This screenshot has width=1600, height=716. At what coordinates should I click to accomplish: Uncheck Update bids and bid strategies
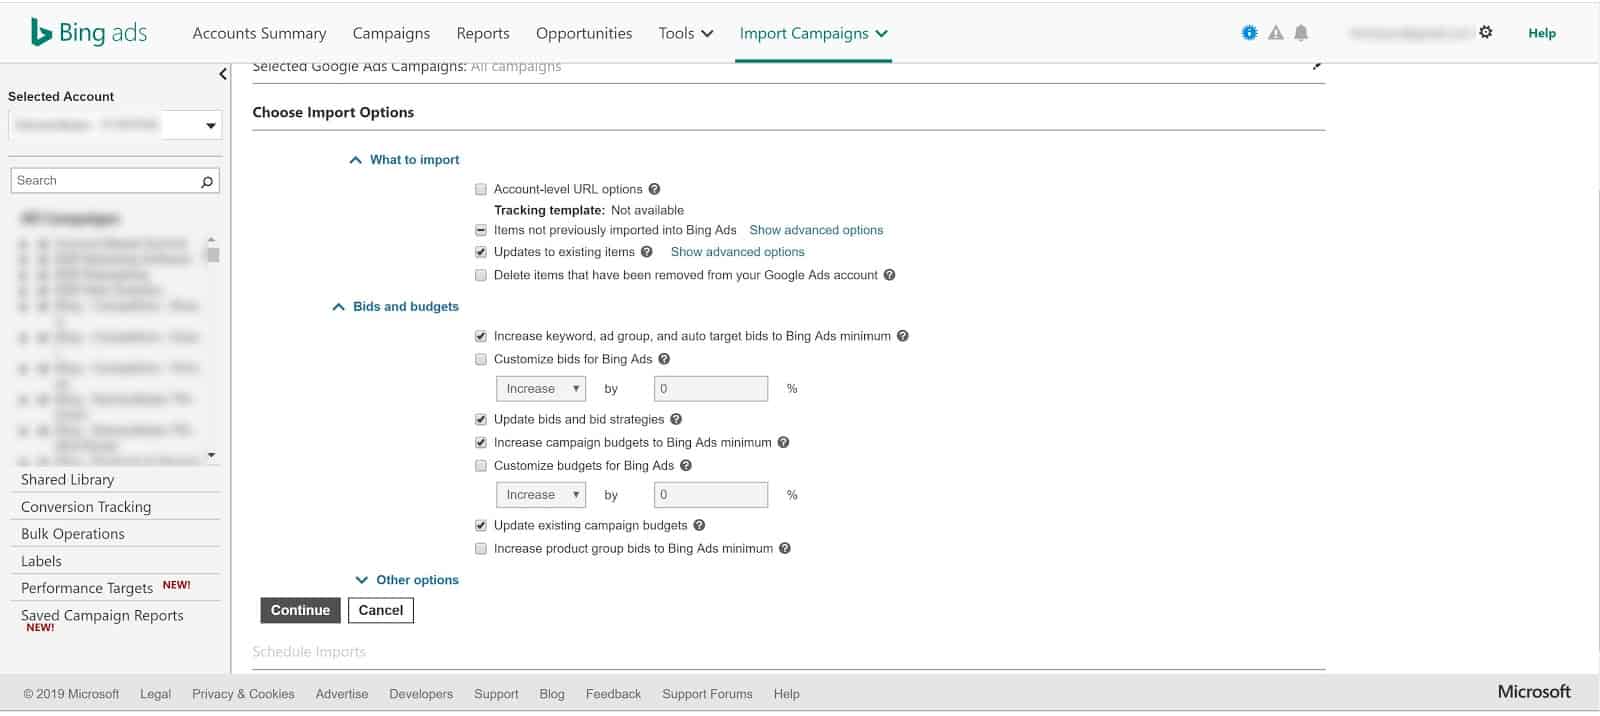tap(481, 419)
